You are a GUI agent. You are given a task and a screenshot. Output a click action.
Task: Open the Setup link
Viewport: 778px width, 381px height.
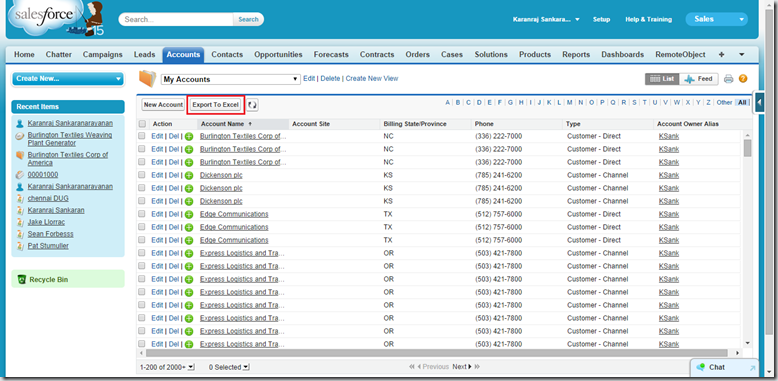click(x=601, y=19)
